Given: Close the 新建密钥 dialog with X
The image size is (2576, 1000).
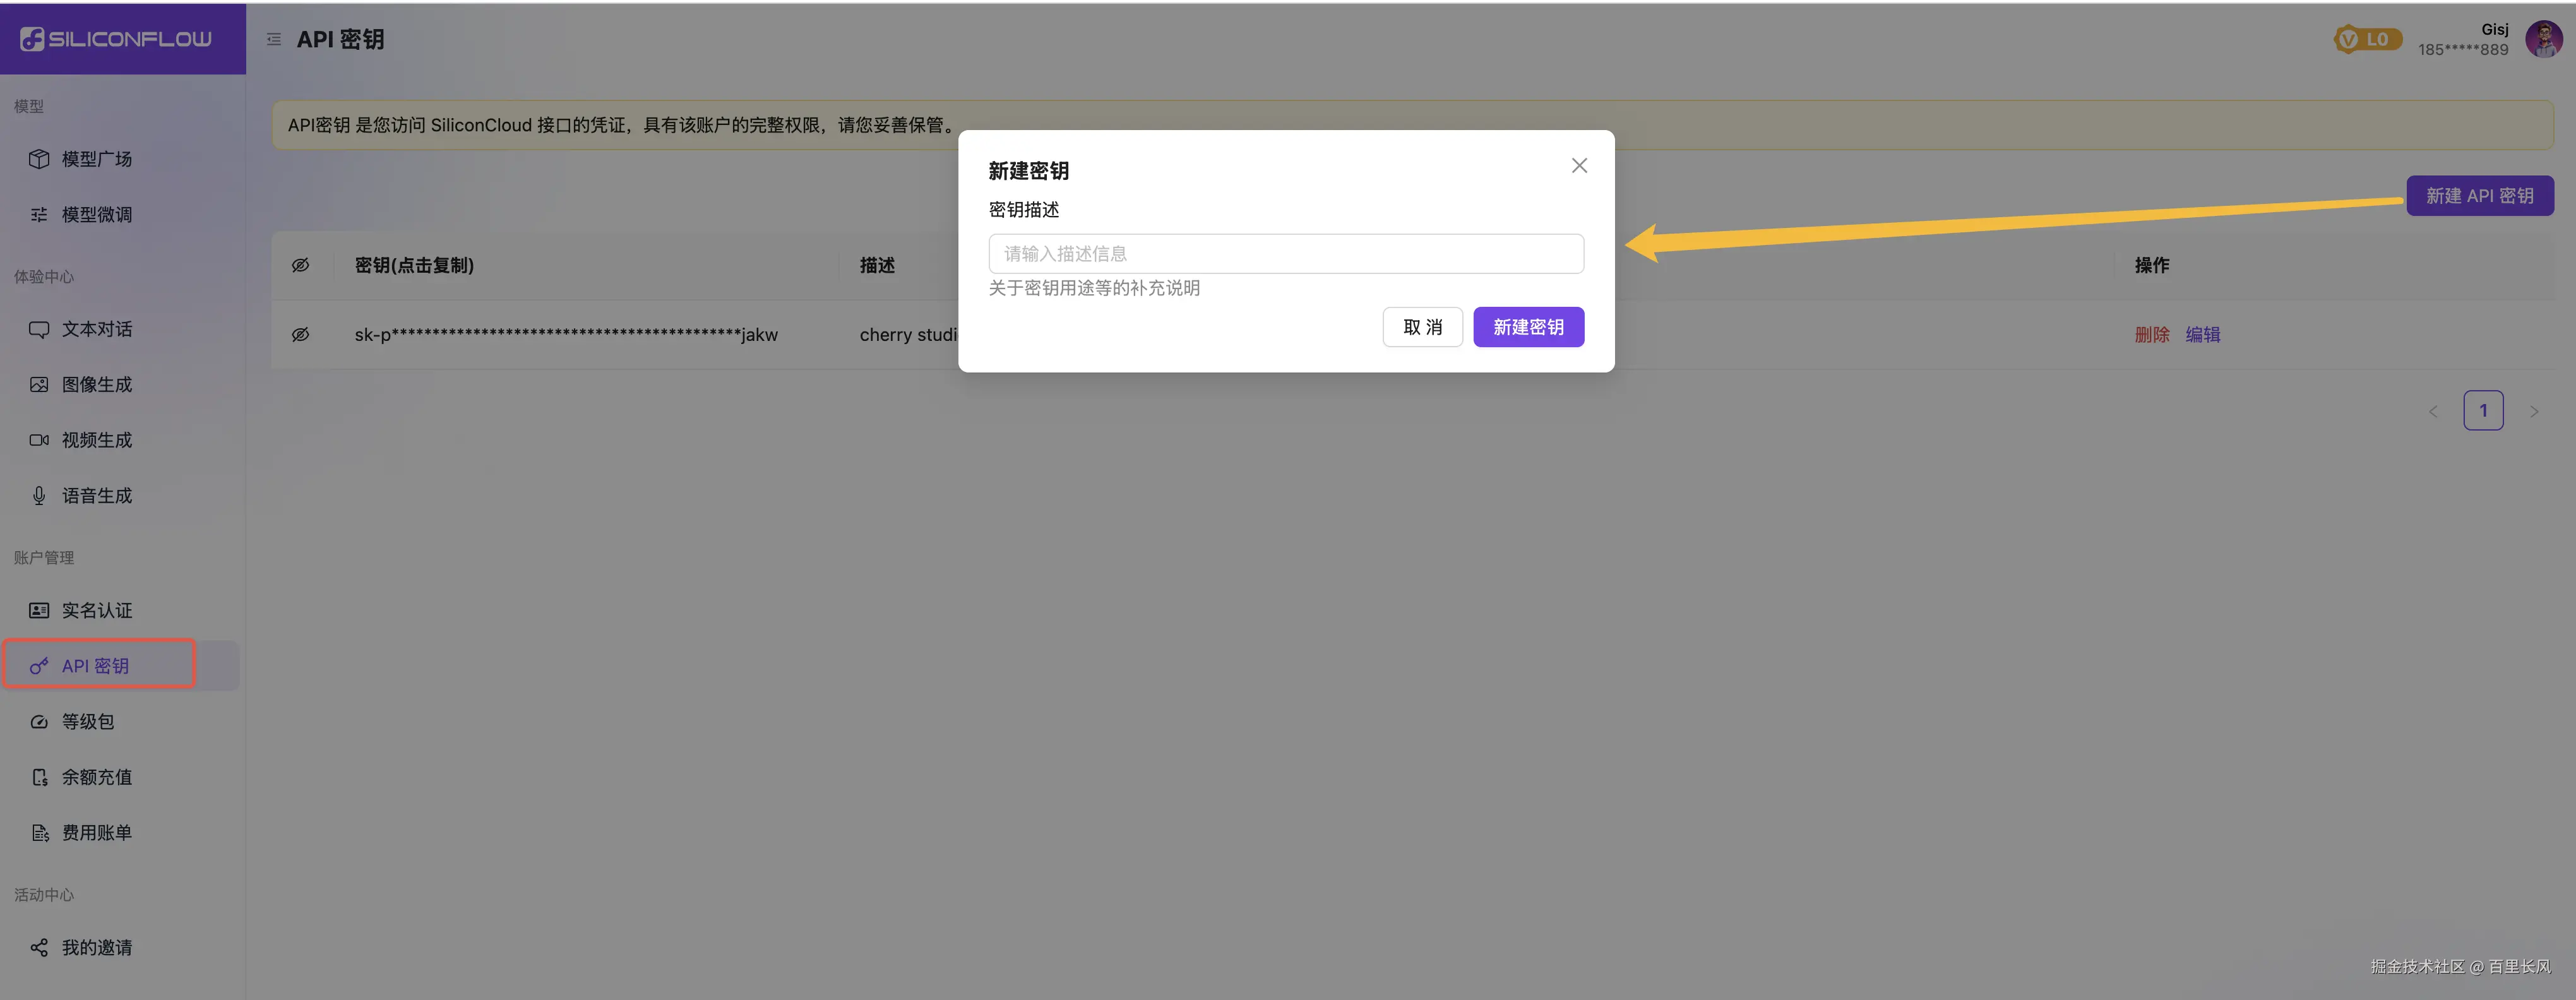Looking at the screenshot, I should (1578, 166).
